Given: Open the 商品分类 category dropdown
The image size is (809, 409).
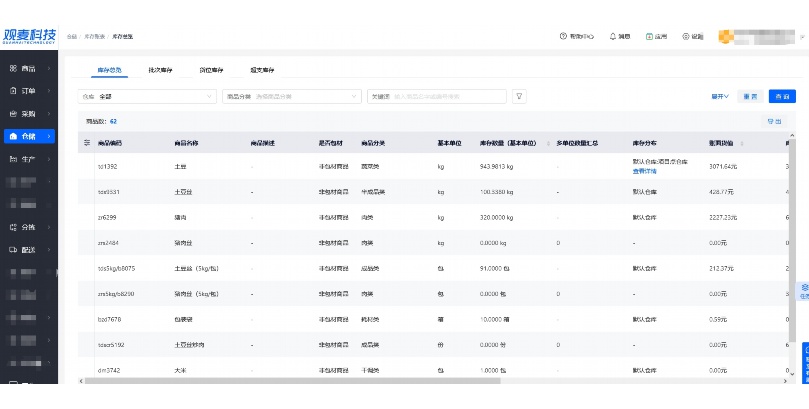Looking at the screenshot, I should (x=292, y=96).
